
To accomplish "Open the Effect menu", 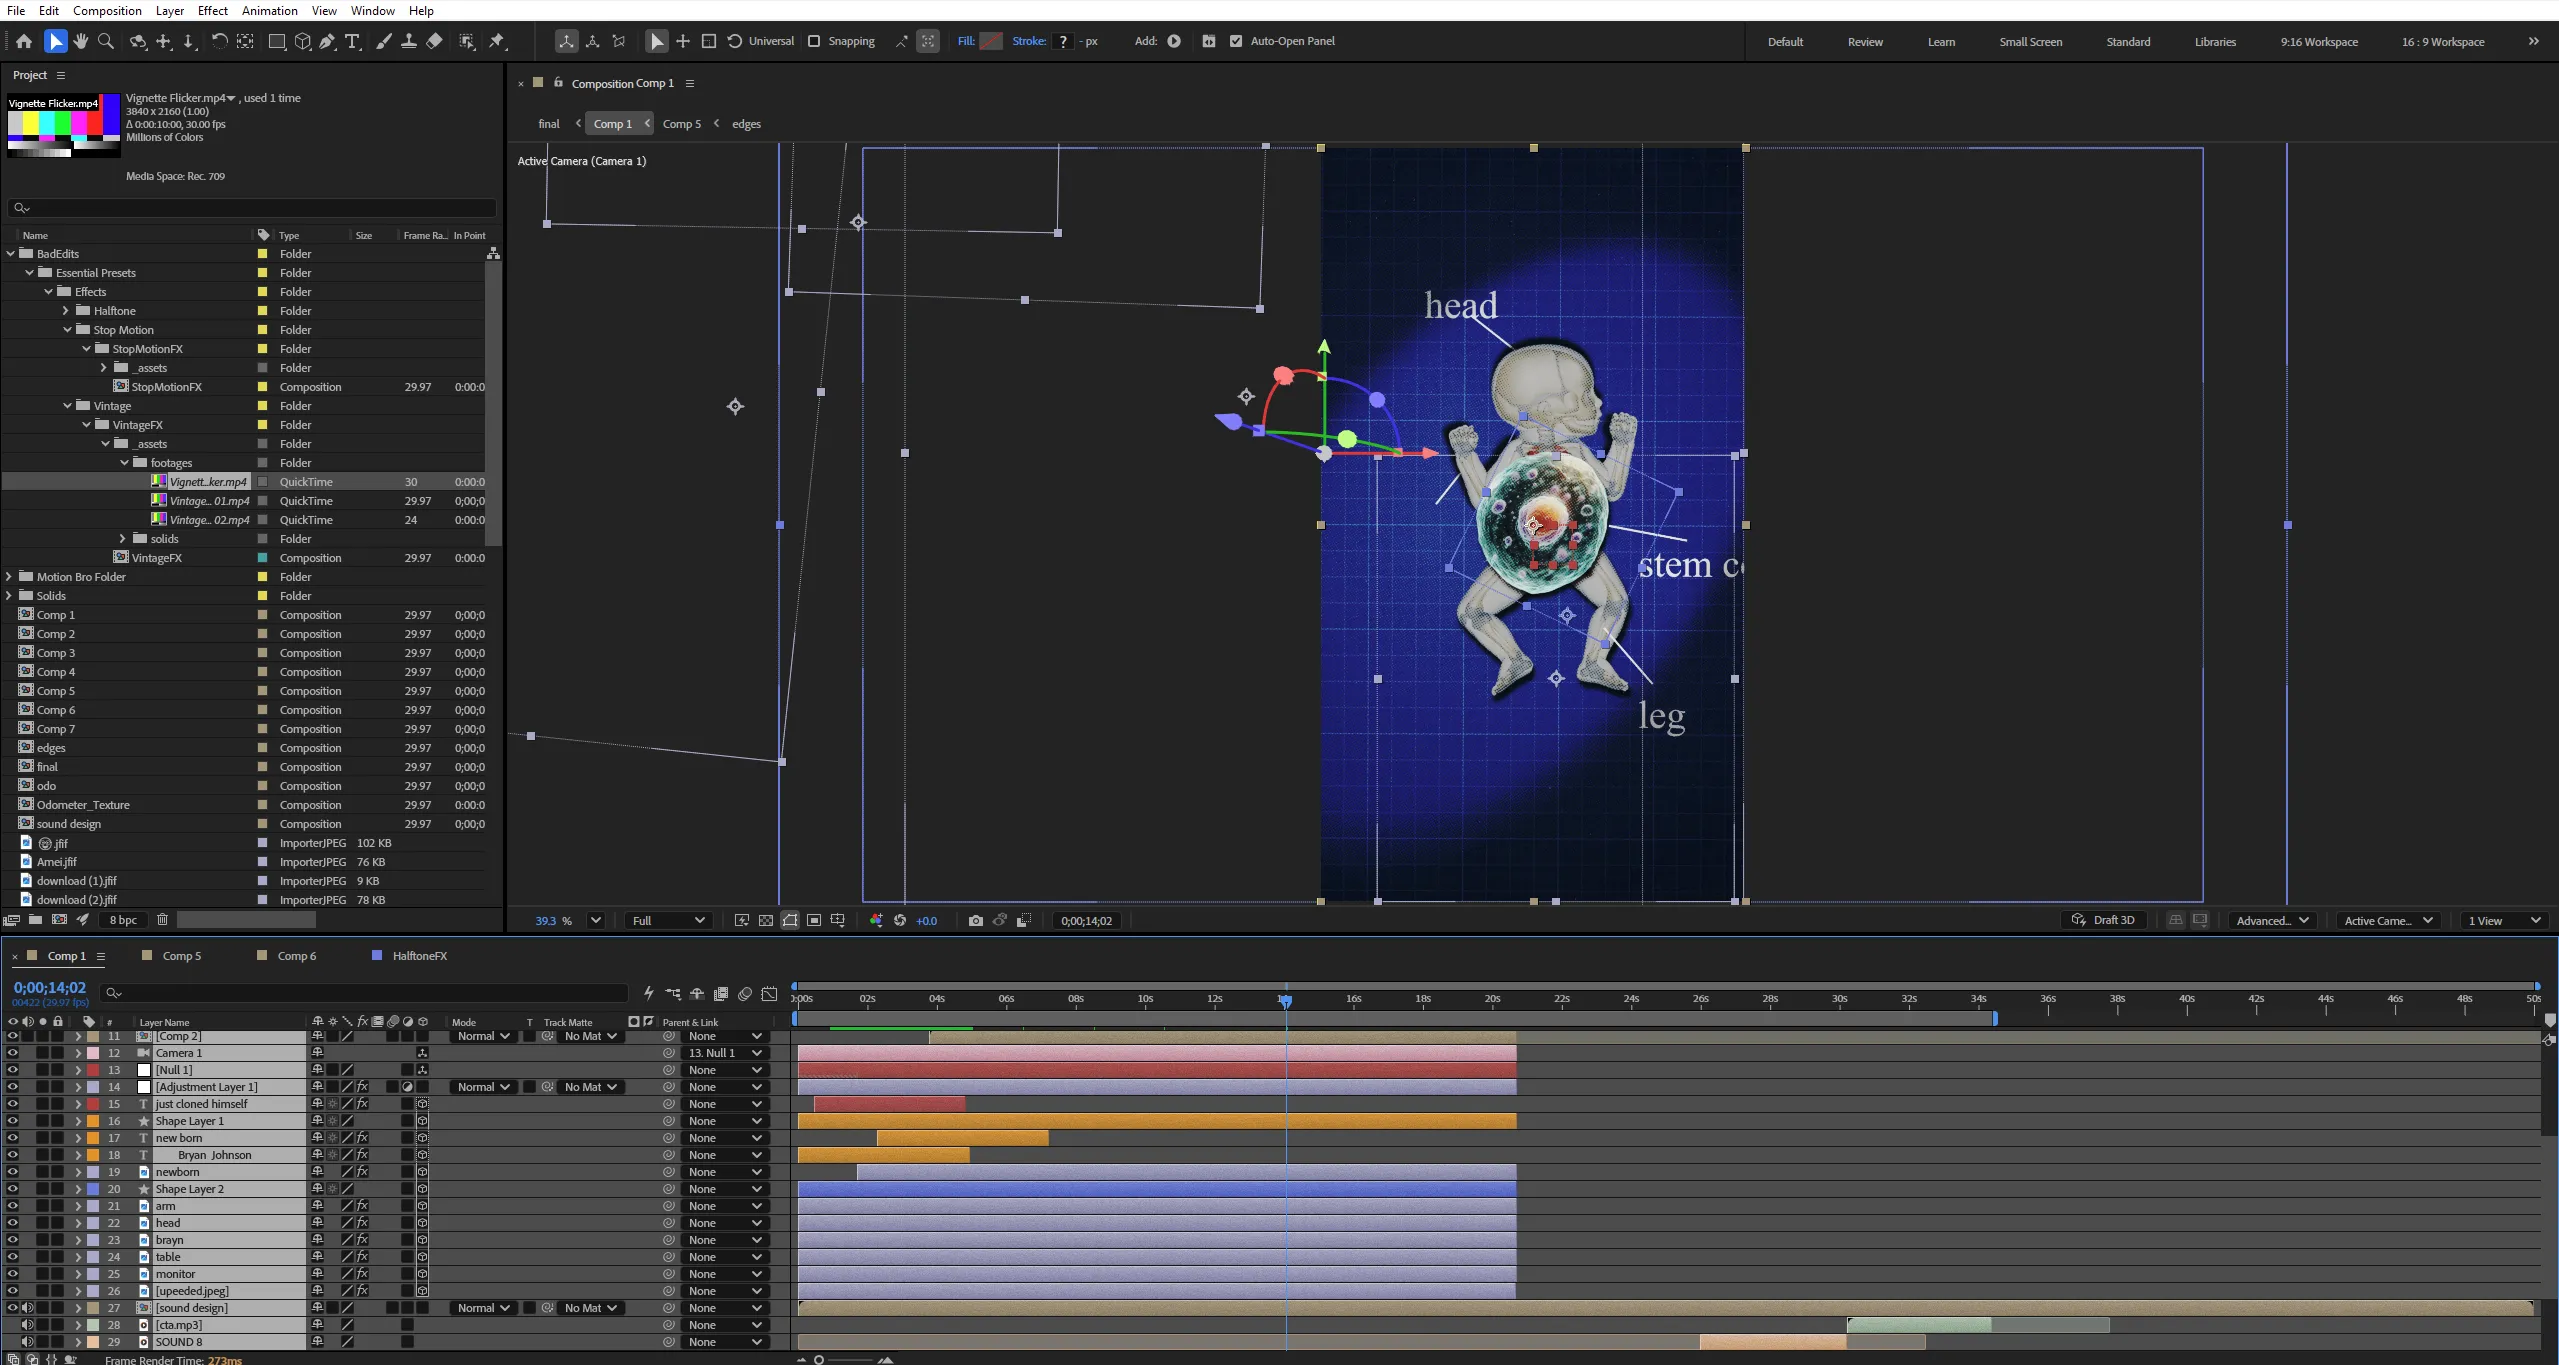I will pyautogui.click(x=213, y=11).
